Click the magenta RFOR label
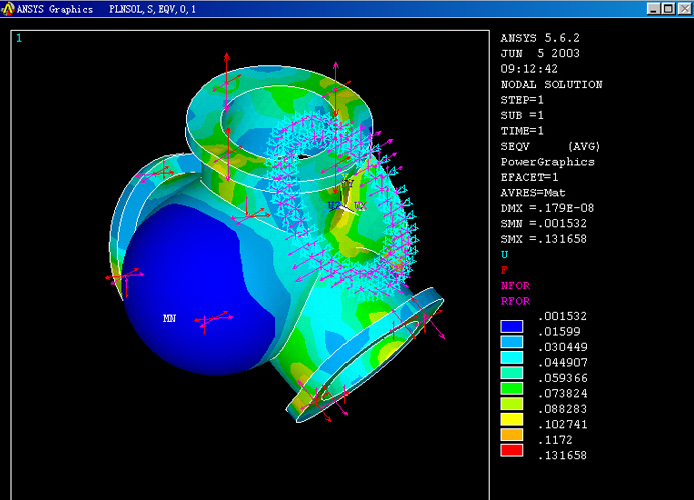Viewport: 694px width, 500px height. point(515,300)
